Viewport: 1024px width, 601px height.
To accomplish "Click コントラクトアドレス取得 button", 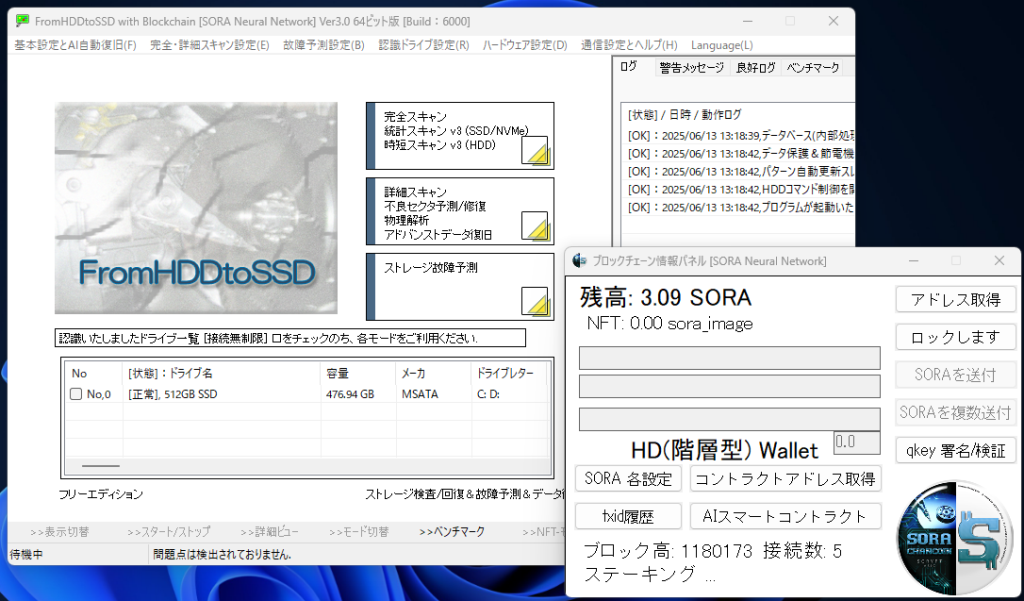I will pos(785,479).
